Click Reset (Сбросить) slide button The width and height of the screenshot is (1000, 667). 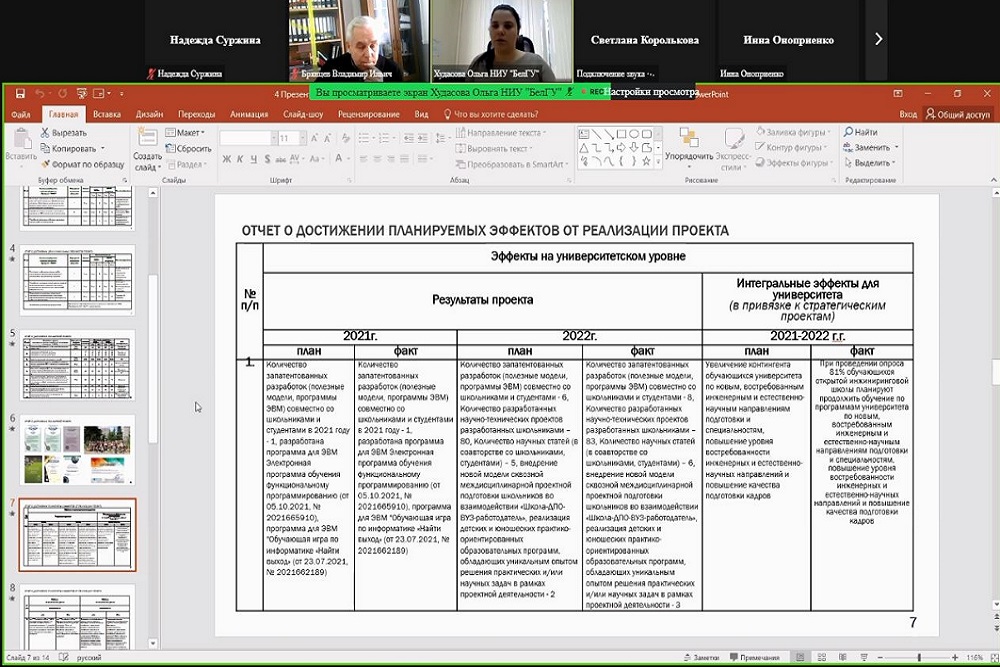pos(187,147)
